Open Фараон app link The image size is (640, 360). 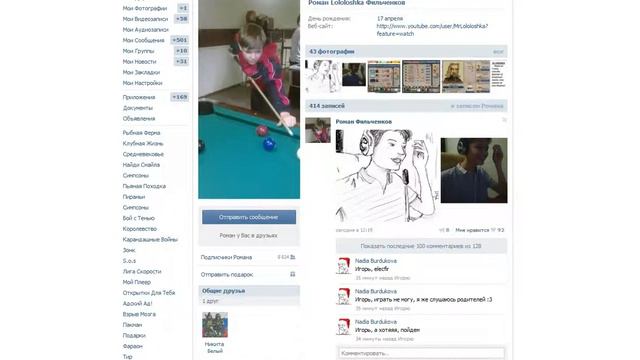(x=133, y=346)
